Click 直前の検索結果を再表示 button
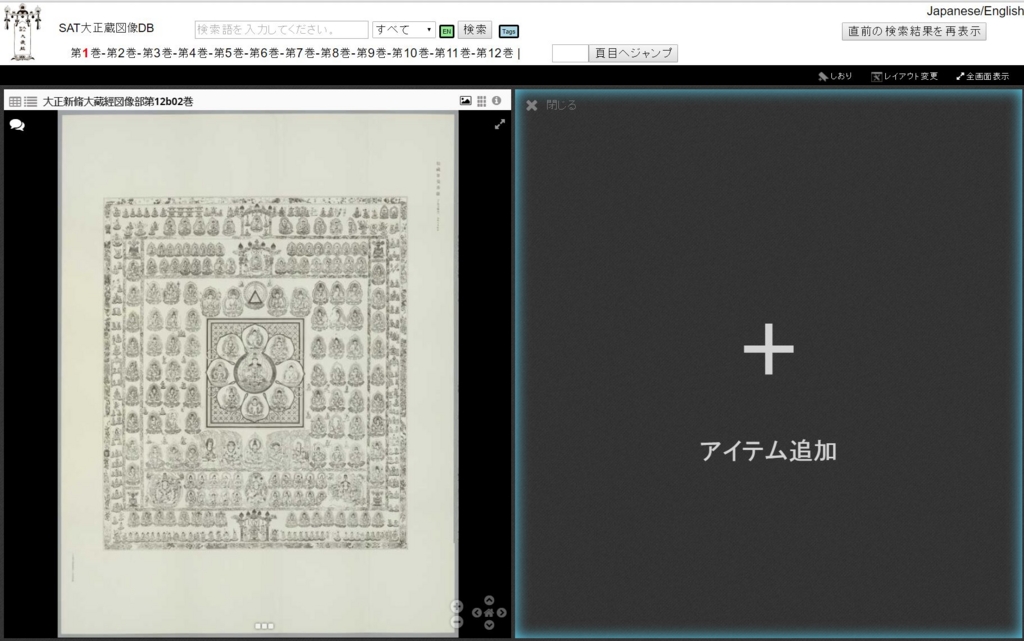Screen dimensions: 1024x641 914,31
